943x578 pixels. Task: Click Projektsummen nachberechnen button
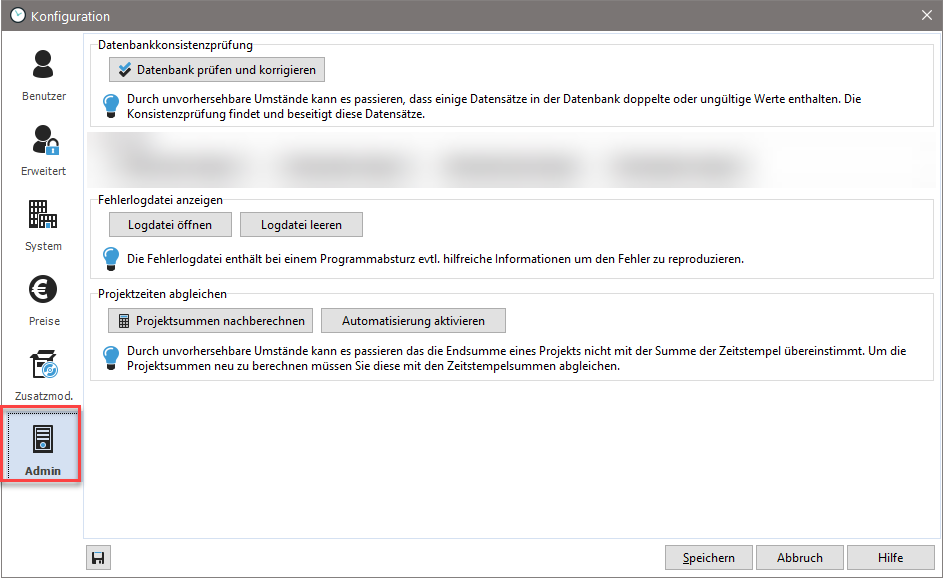(x=211, y=321)
